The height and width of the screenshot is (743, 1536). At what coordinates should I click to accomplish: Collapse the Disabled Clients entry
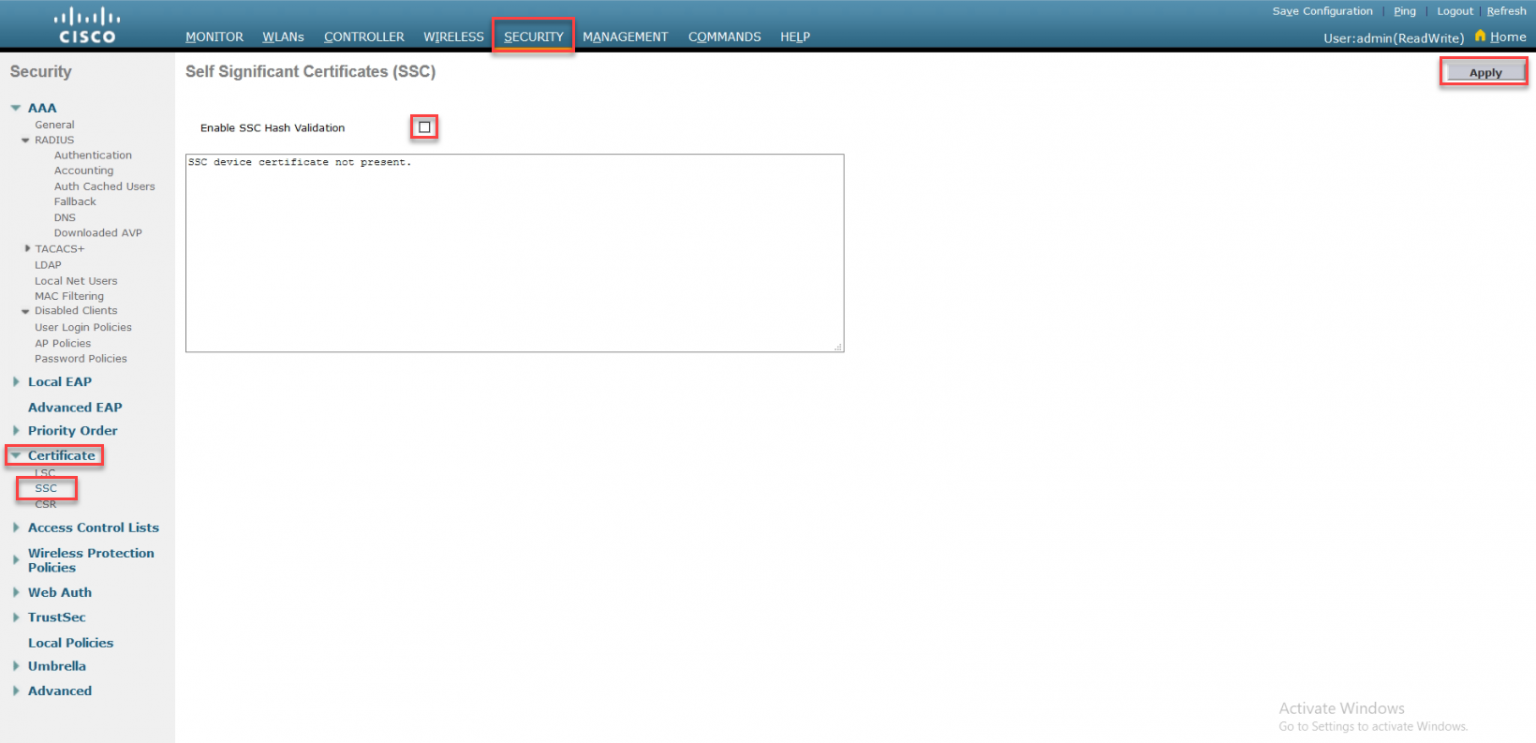(24, 311)
